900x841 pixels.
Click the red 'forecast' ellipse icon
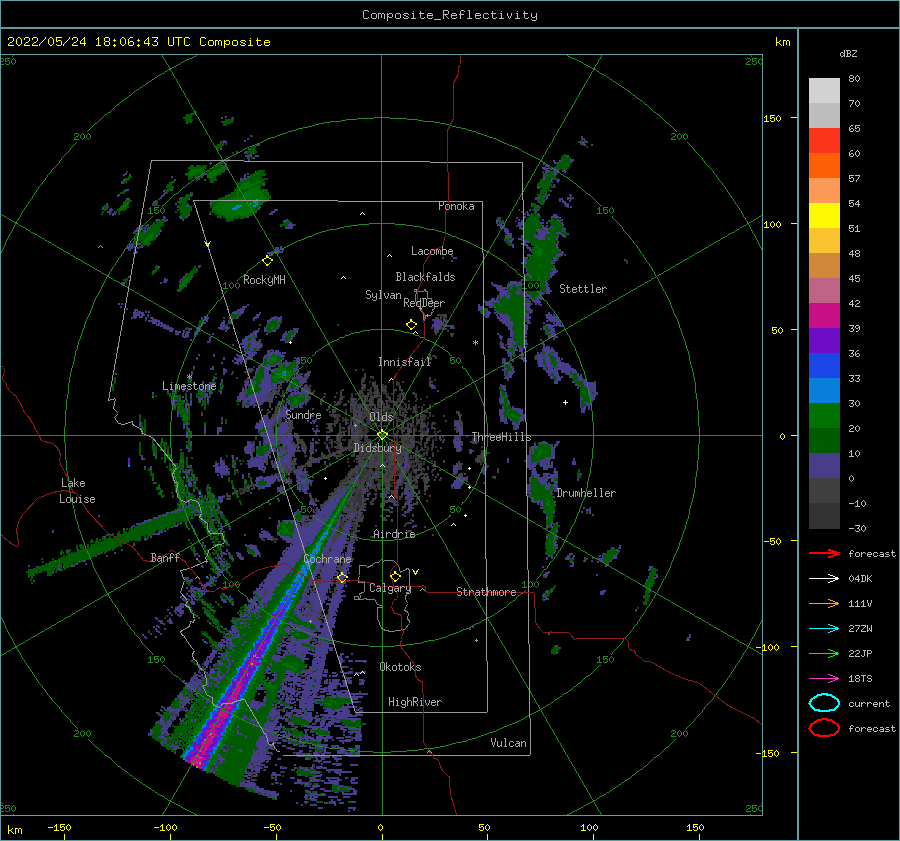[824, 728]
